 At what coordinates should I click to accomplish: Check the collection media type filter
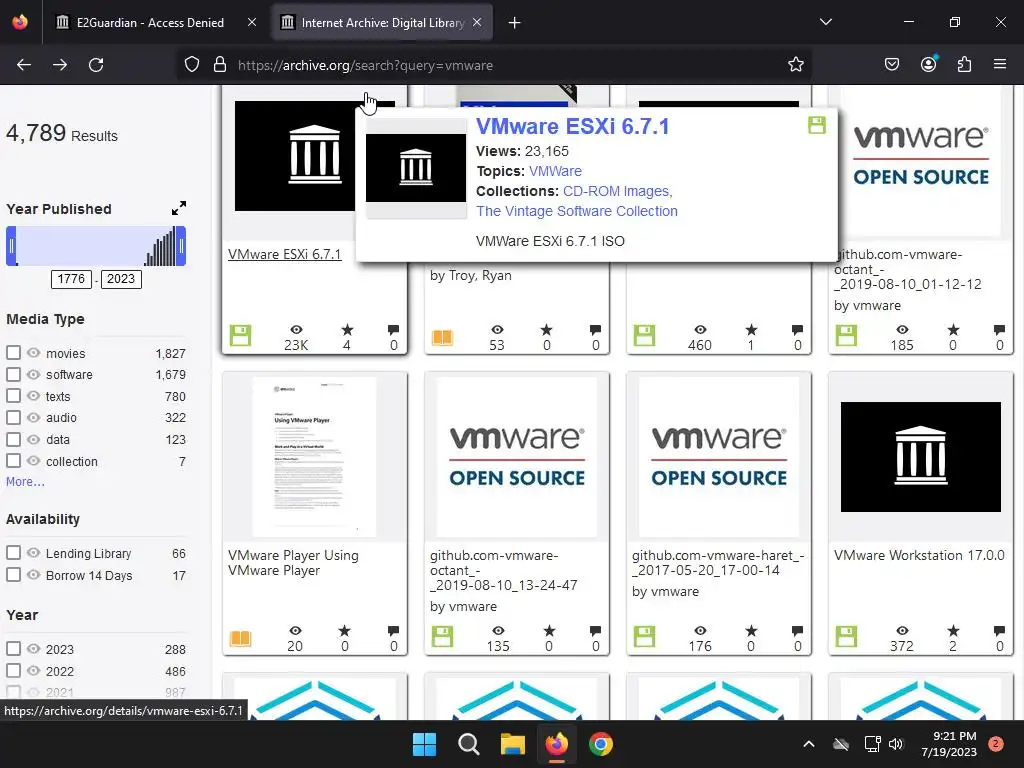tap(13, 460)
